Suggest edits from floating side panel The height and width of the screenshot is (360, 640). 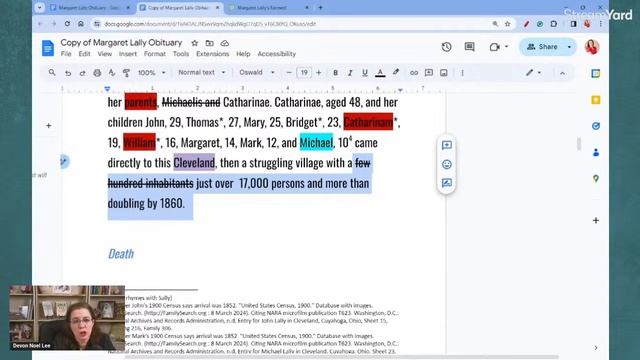447,183
